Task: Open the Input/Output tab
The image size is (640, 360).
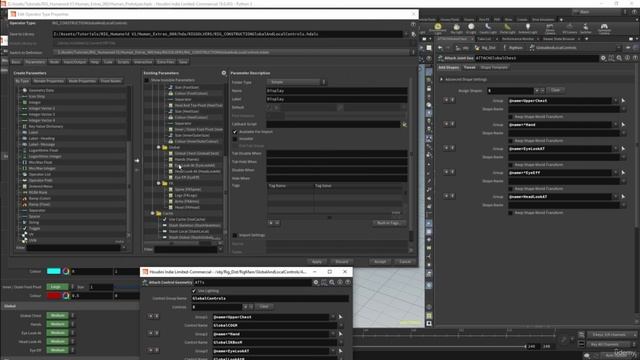Action: 75,62
